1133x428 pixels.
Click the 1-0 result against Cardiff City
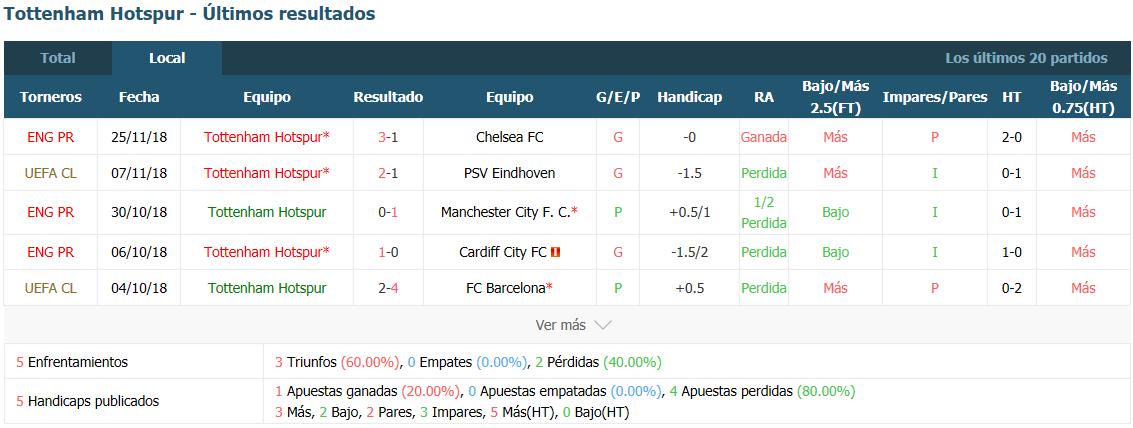tap(388, 252)
